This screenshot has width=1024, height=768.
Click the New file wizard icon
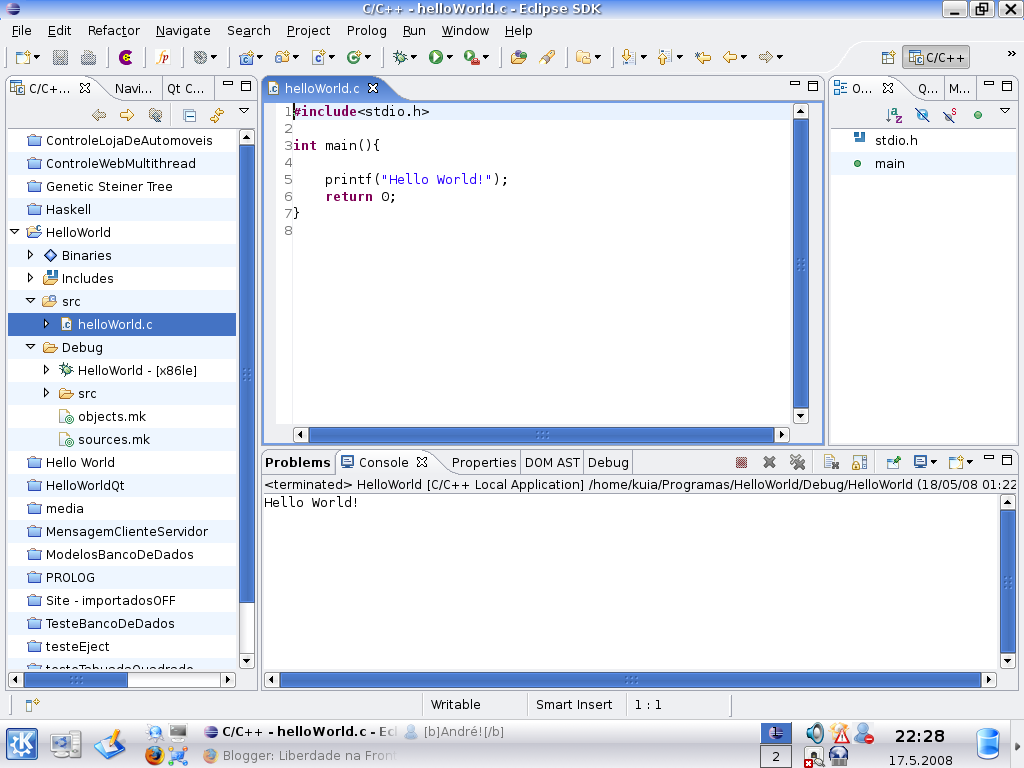coord(23,57)
